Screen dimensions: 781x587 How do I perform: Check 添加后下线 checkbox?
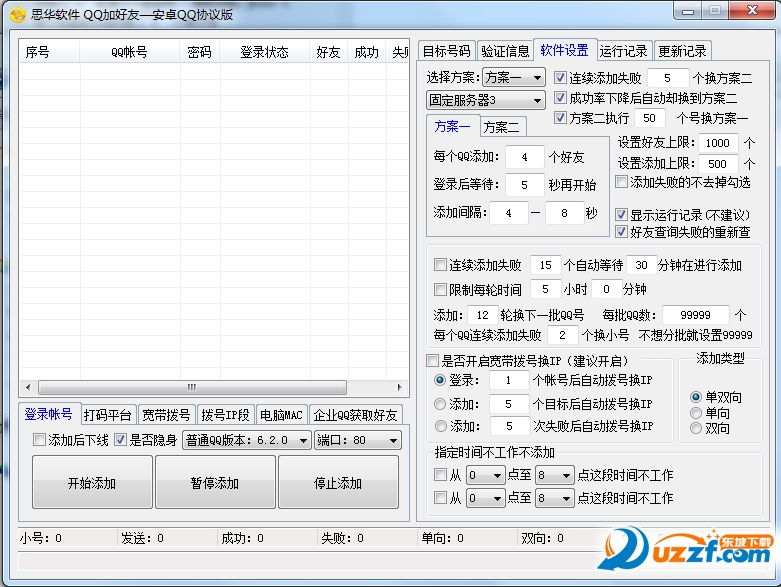tap(39, 440)
